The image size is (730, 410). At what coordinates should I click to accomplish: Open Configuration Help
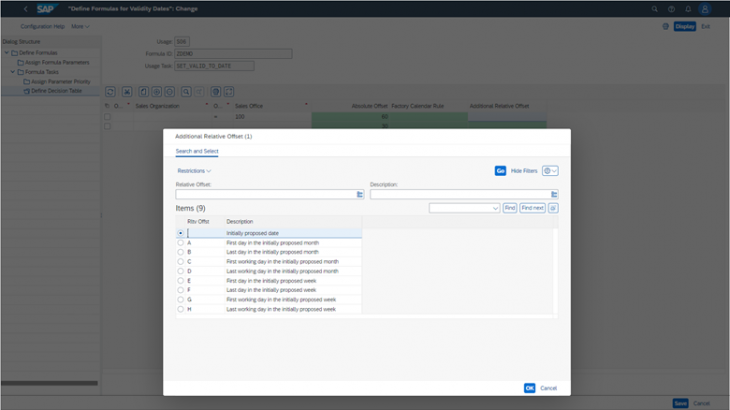(x=42, y=27)
